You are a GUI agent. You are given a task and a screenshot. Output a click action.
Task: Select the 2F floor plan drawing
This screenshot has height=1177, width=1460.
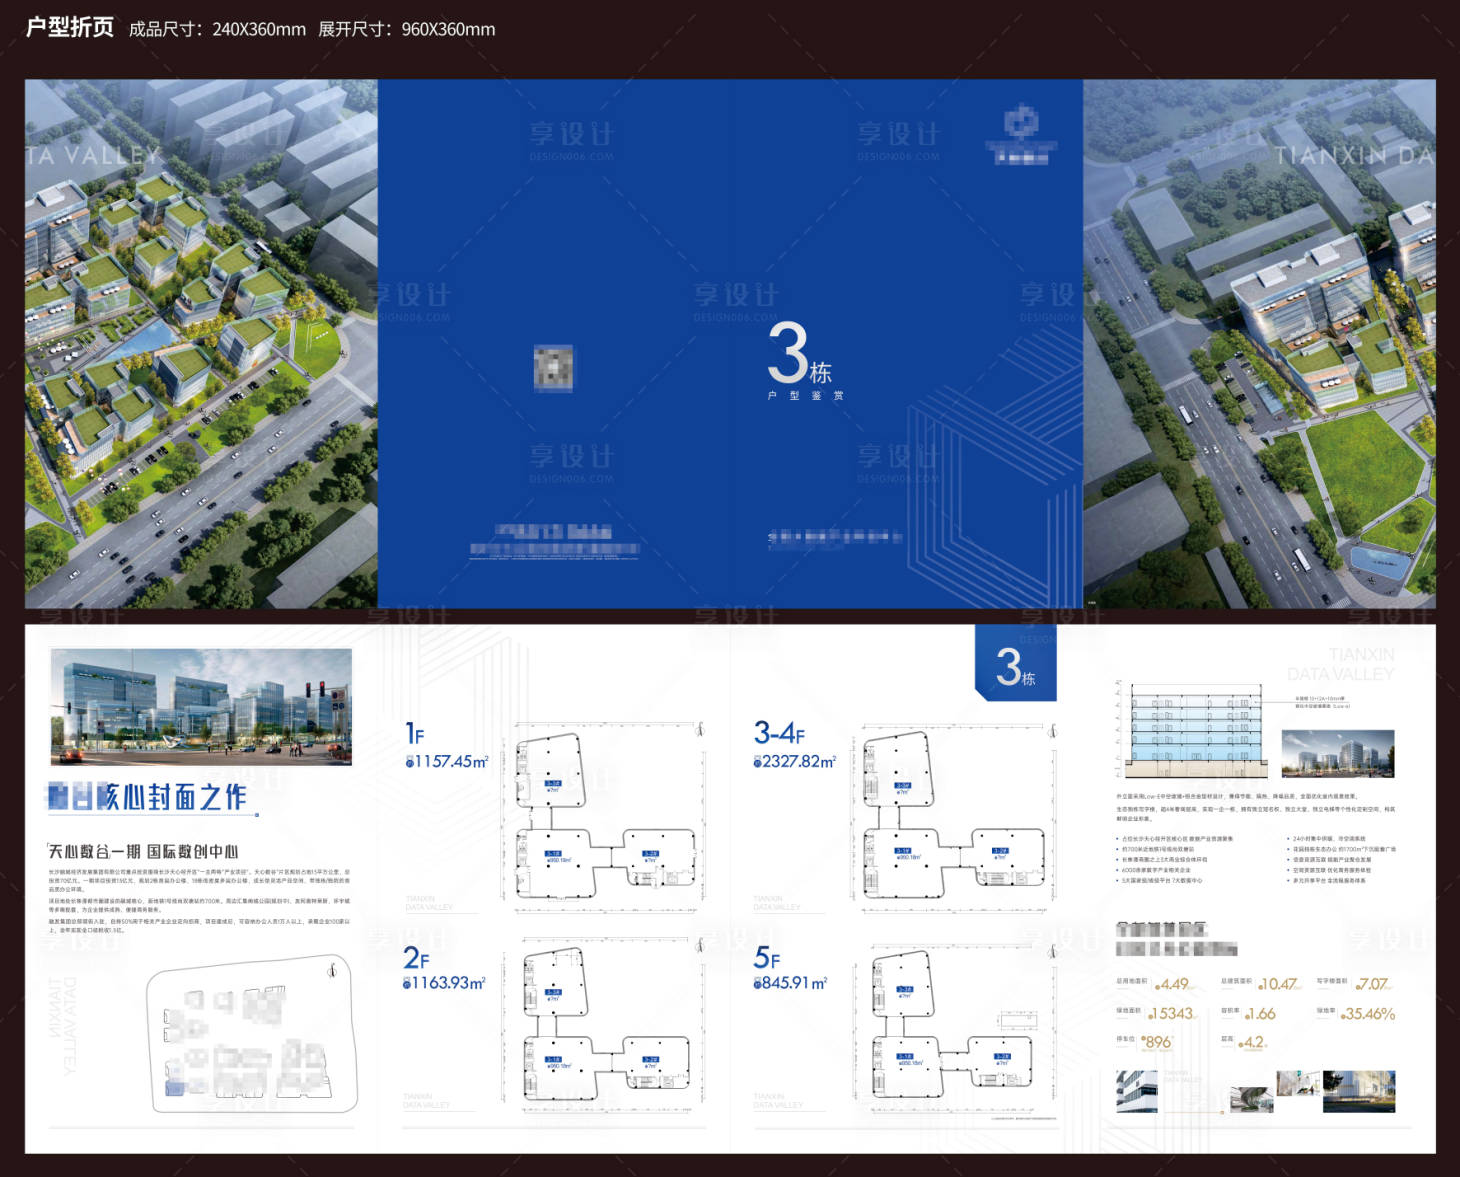click(x=605, y=1023)
